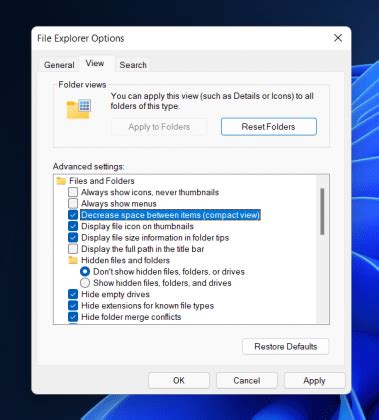Click Restore Defaults
The width and height of the screenshot is (379, 420).
[286, 347]
